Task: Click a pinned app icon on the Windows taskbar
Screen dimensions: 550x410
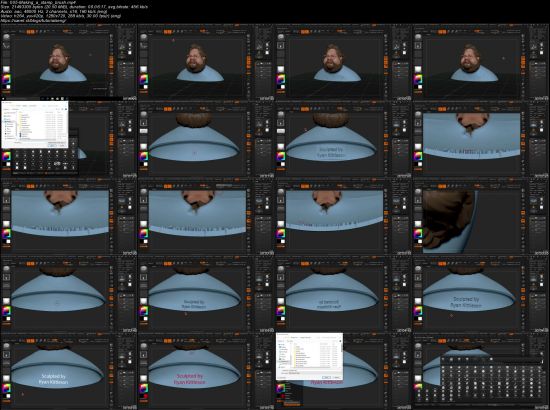Action: (x=53, y=99)
